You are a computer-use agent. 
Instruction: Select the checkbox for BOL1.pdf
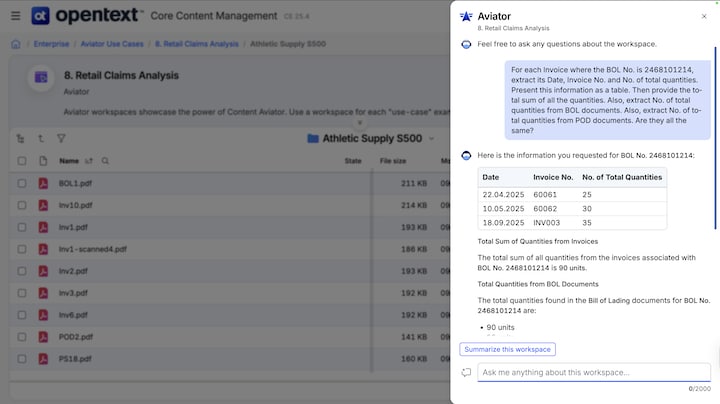tap(22, 183)
